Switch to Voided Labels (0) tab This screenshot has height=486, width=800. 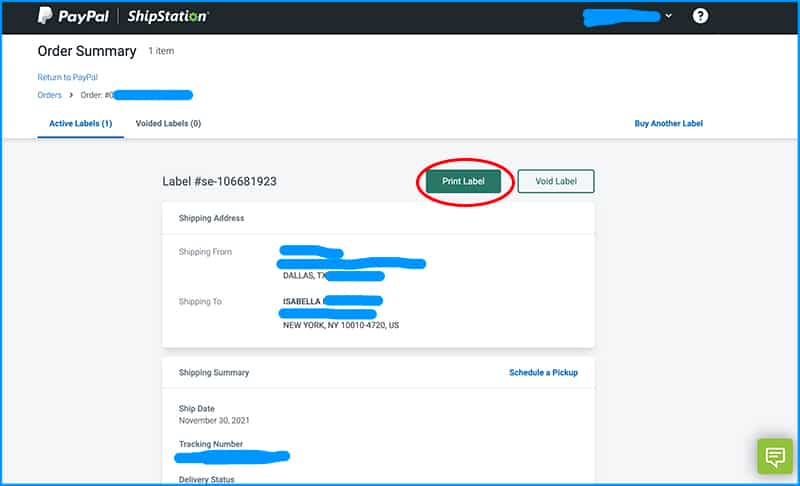168,123
